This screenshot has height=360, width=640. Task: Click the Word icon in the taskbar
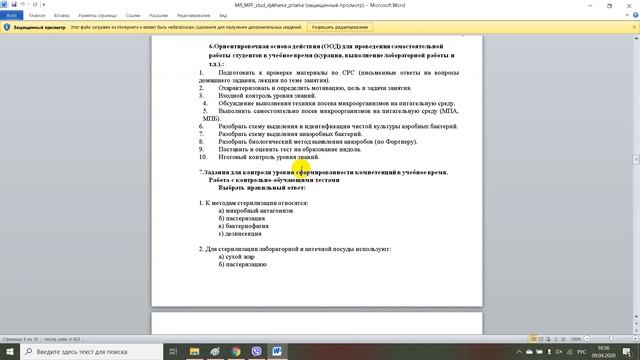click(x=277, y=351)
